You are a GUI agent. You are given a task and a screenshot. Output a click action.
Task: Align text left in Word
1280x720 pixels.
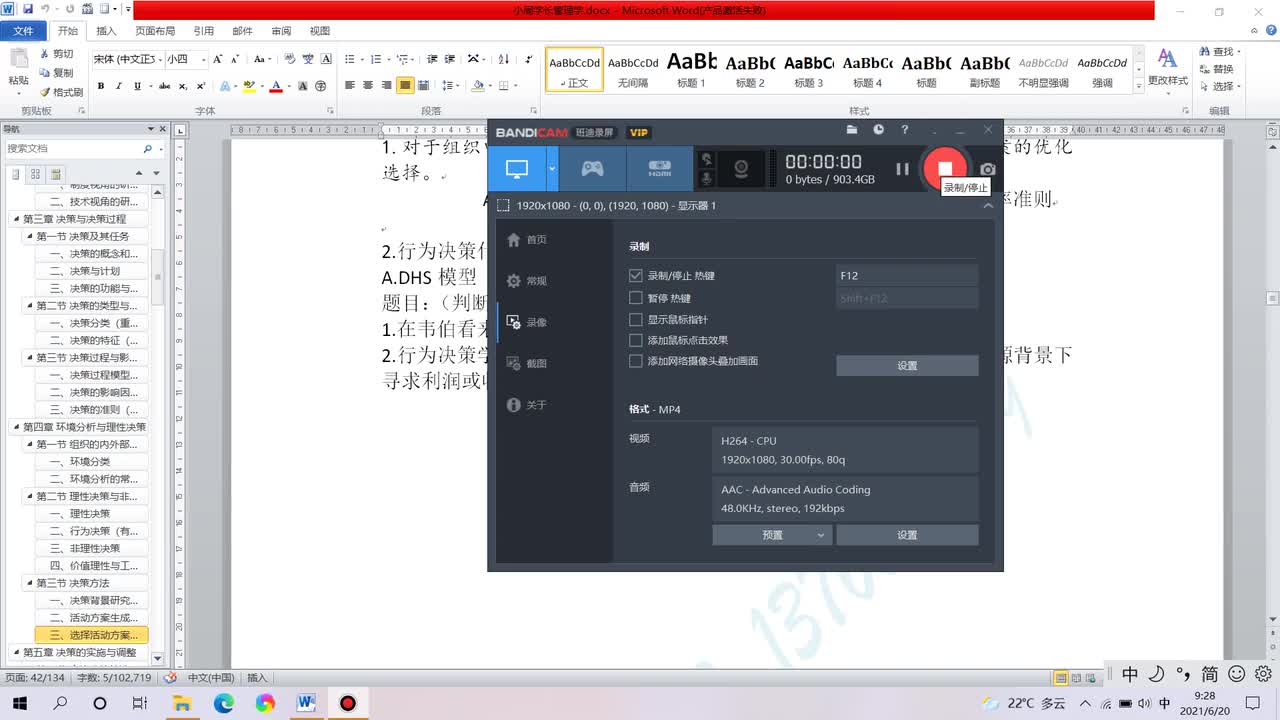[350, 86]
